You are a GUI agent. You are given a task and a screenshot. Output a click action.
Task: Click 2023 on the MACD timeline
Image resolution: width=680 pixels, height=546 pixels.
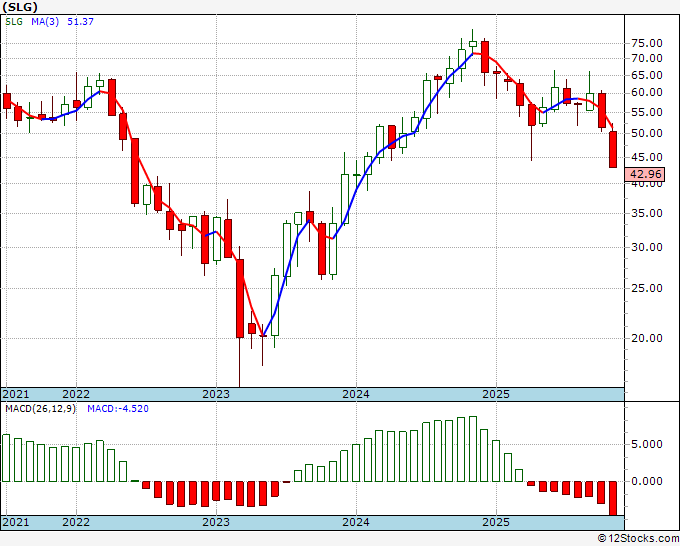coord(216,522)
